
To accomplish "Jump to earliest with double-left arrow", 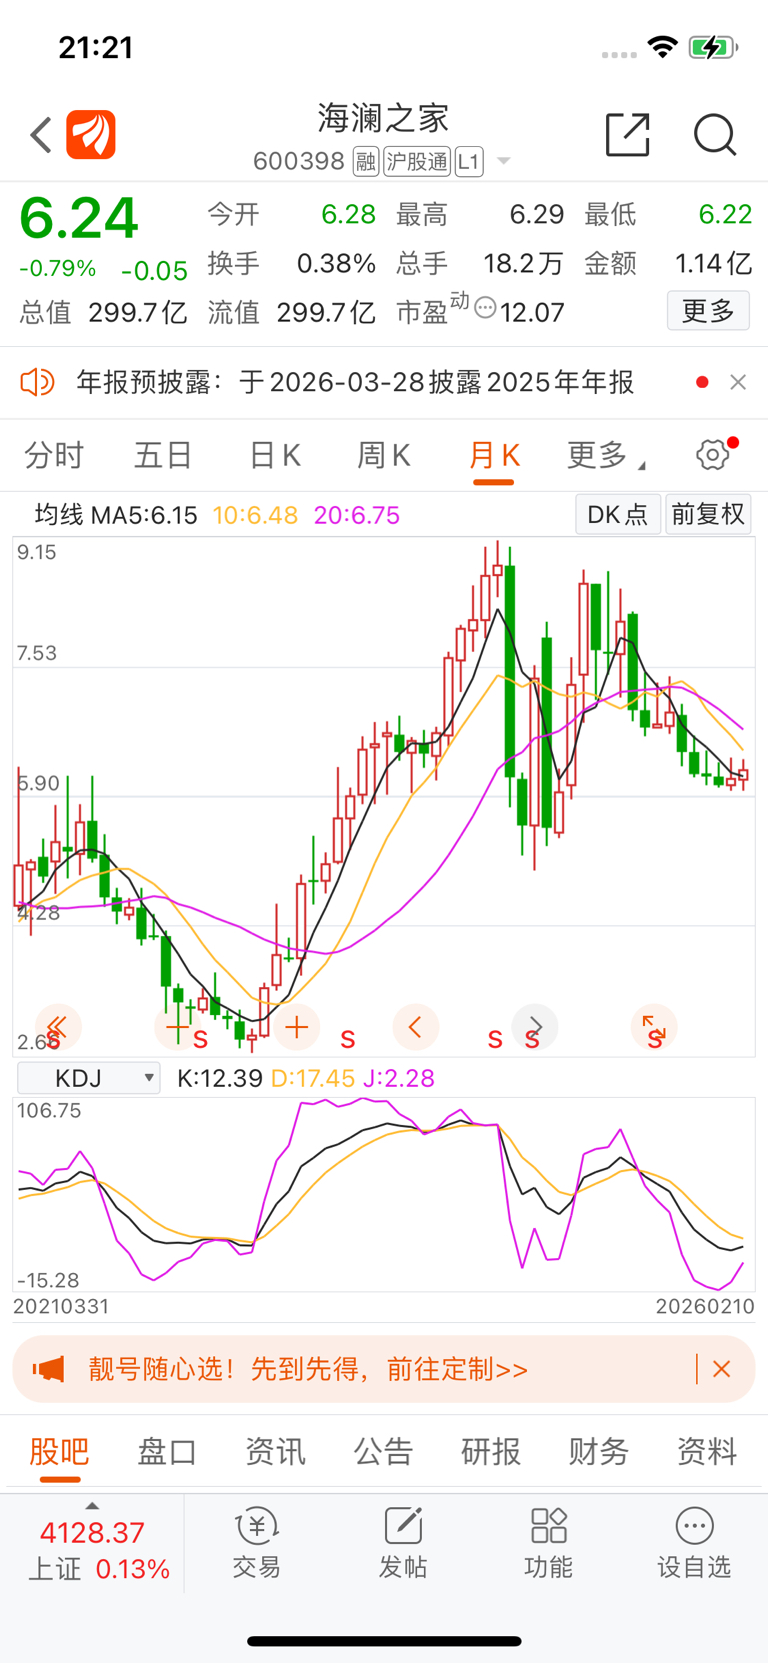I will 58,1027.
